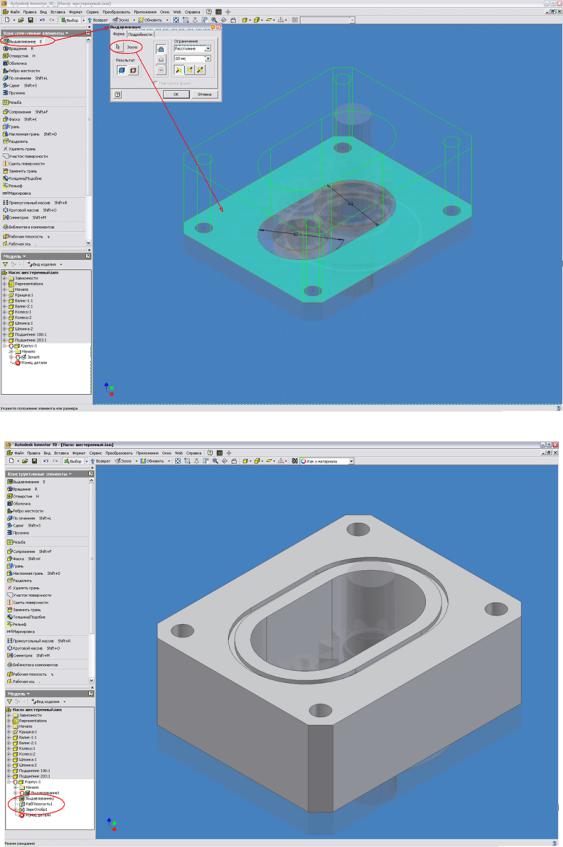The width and height of the screenshot is (563, 847).
Task: Select РабПлоскость1 in lower window tree
Action: pos(37,804)
